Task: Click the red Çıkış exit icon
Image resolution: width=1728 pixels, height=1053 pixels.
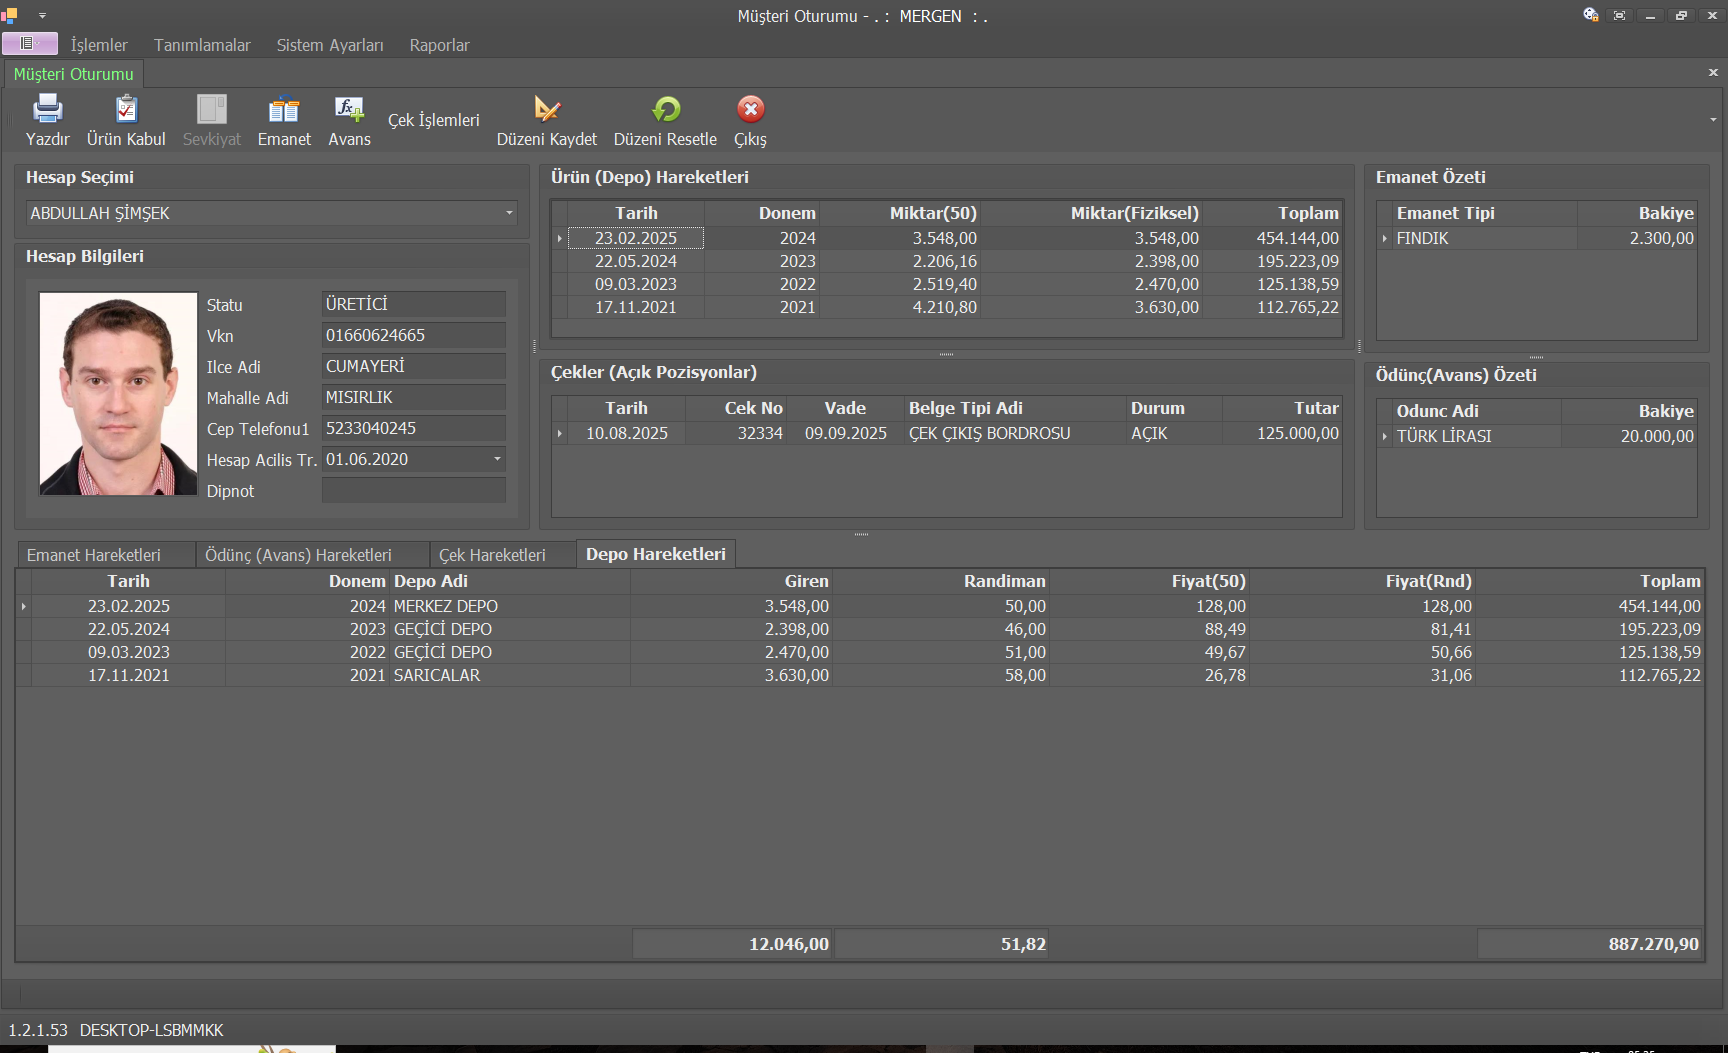Action: (750, 109)
